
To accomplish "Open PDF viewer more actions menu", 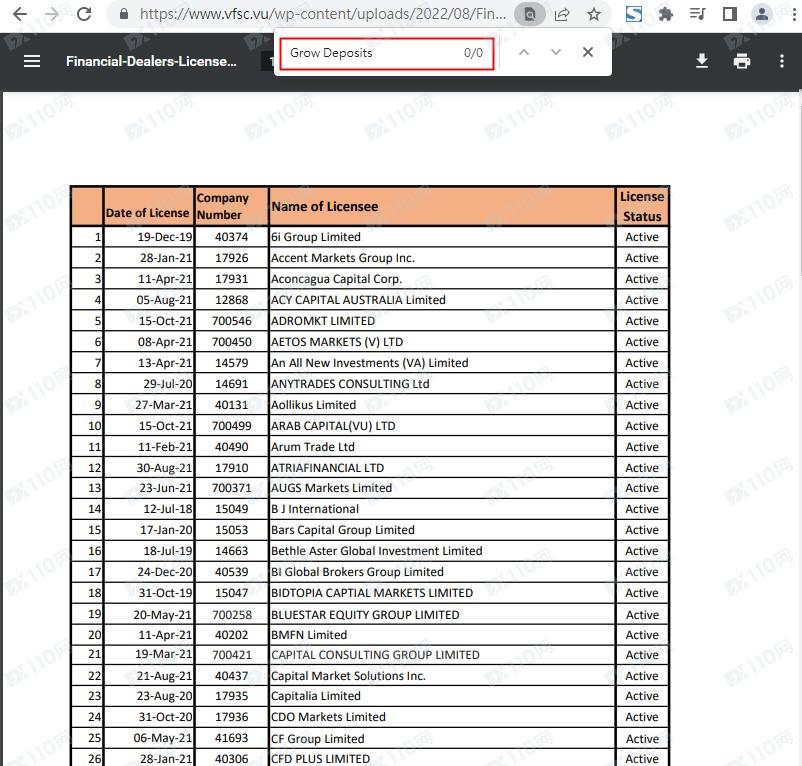I will tap(781, 61).
